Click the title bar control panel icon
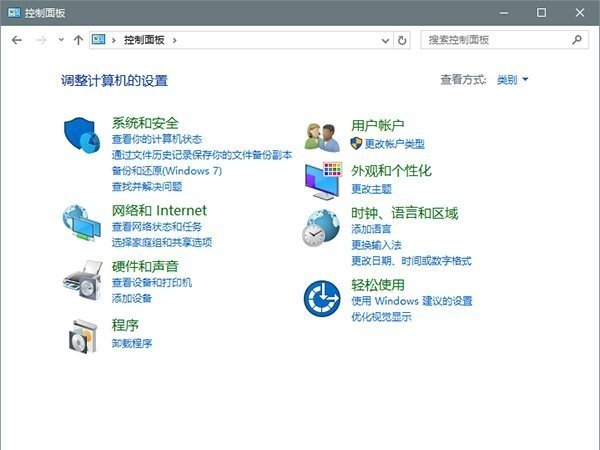The width and height of the screenshot is (600, 450). 14,13
